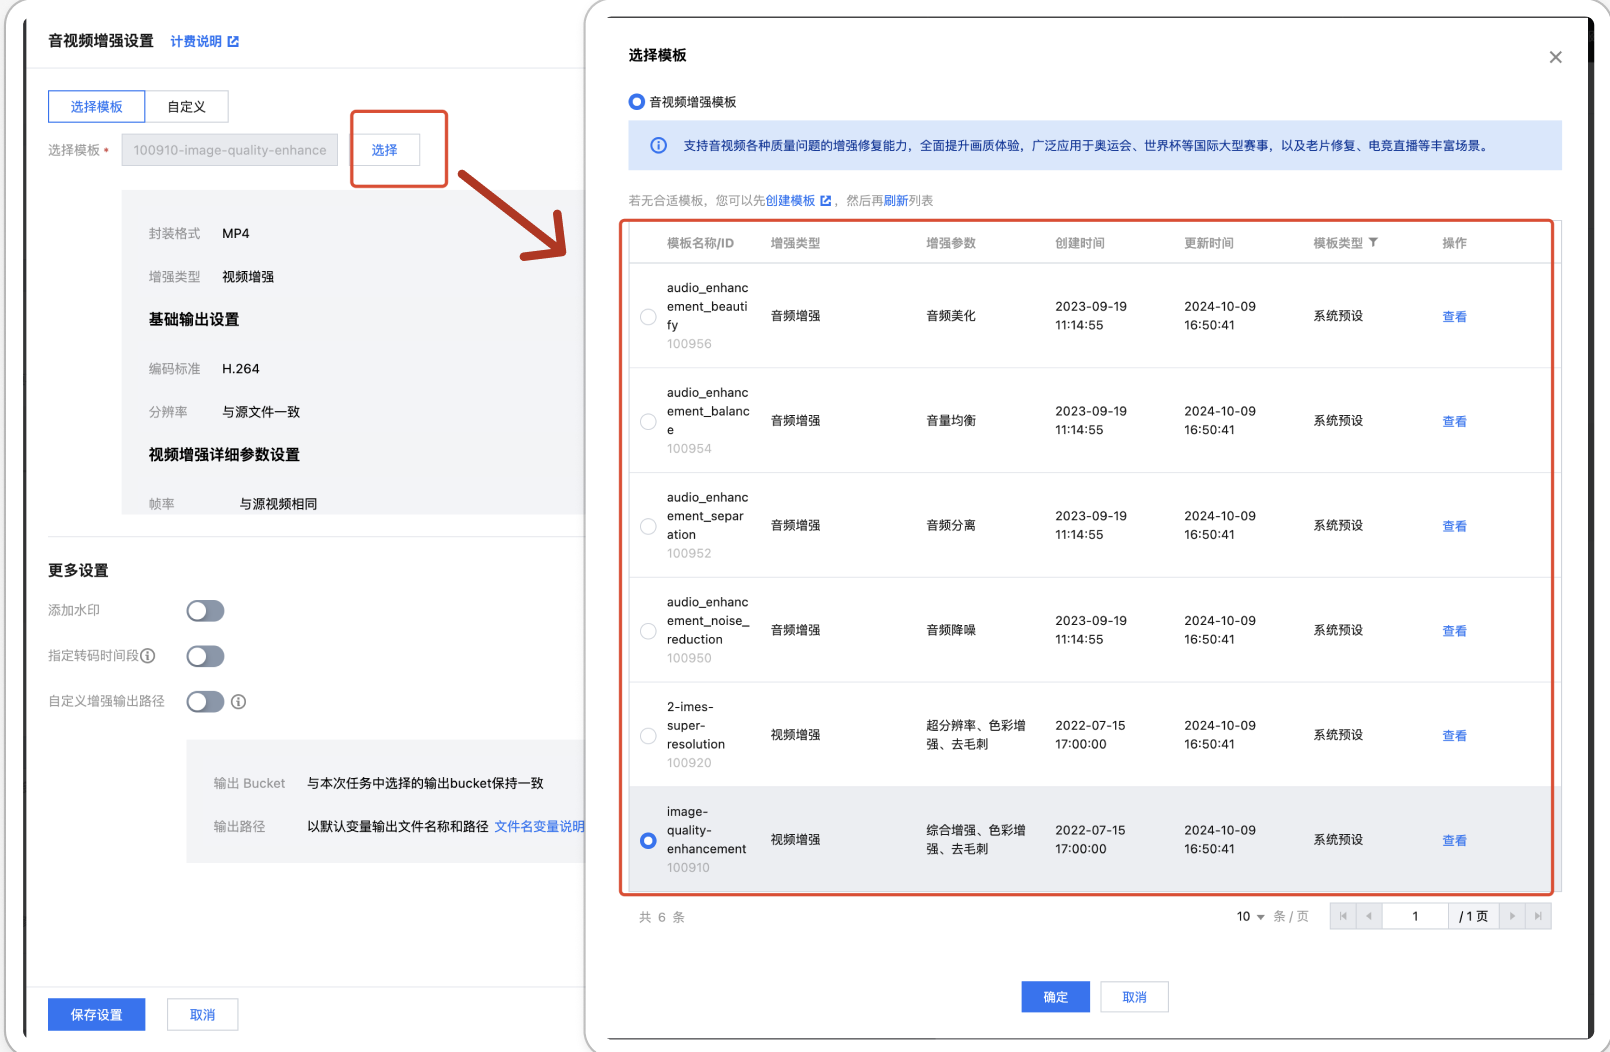
Task: Click 查看 for template 100920
Action: (x=1454, y=736)
